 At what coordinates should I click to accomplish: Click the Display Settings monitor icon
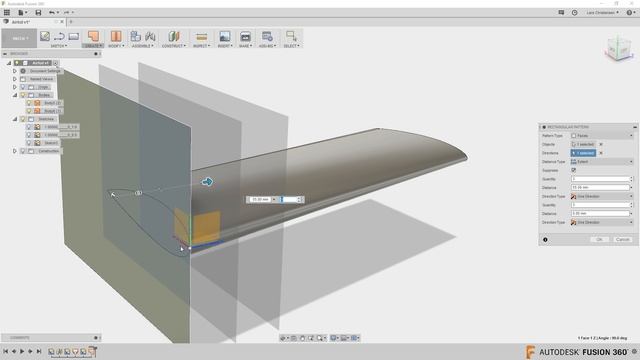(x=334, y=338)
